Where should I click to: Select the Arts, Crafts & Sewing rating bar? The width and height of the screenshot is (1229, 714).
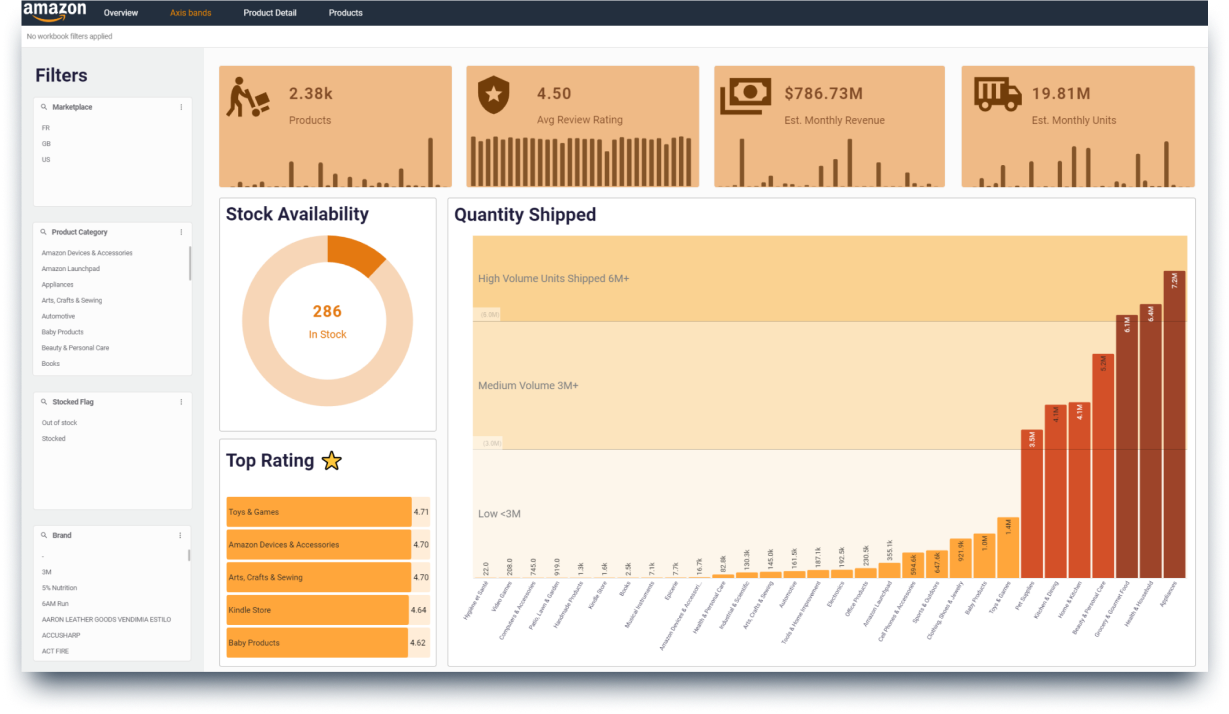click(x=319, y=577)
